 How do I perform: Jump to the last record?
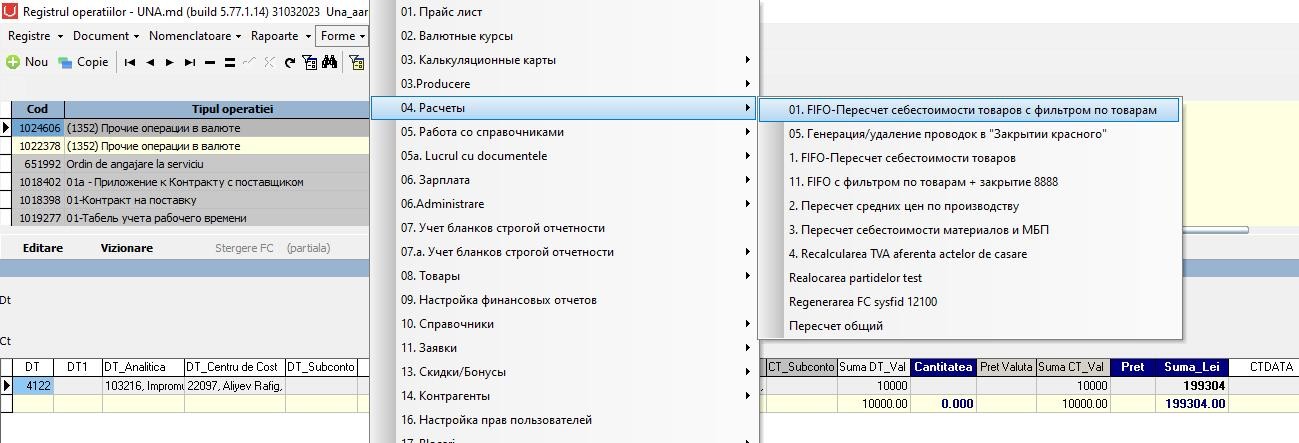click(190, 62)
